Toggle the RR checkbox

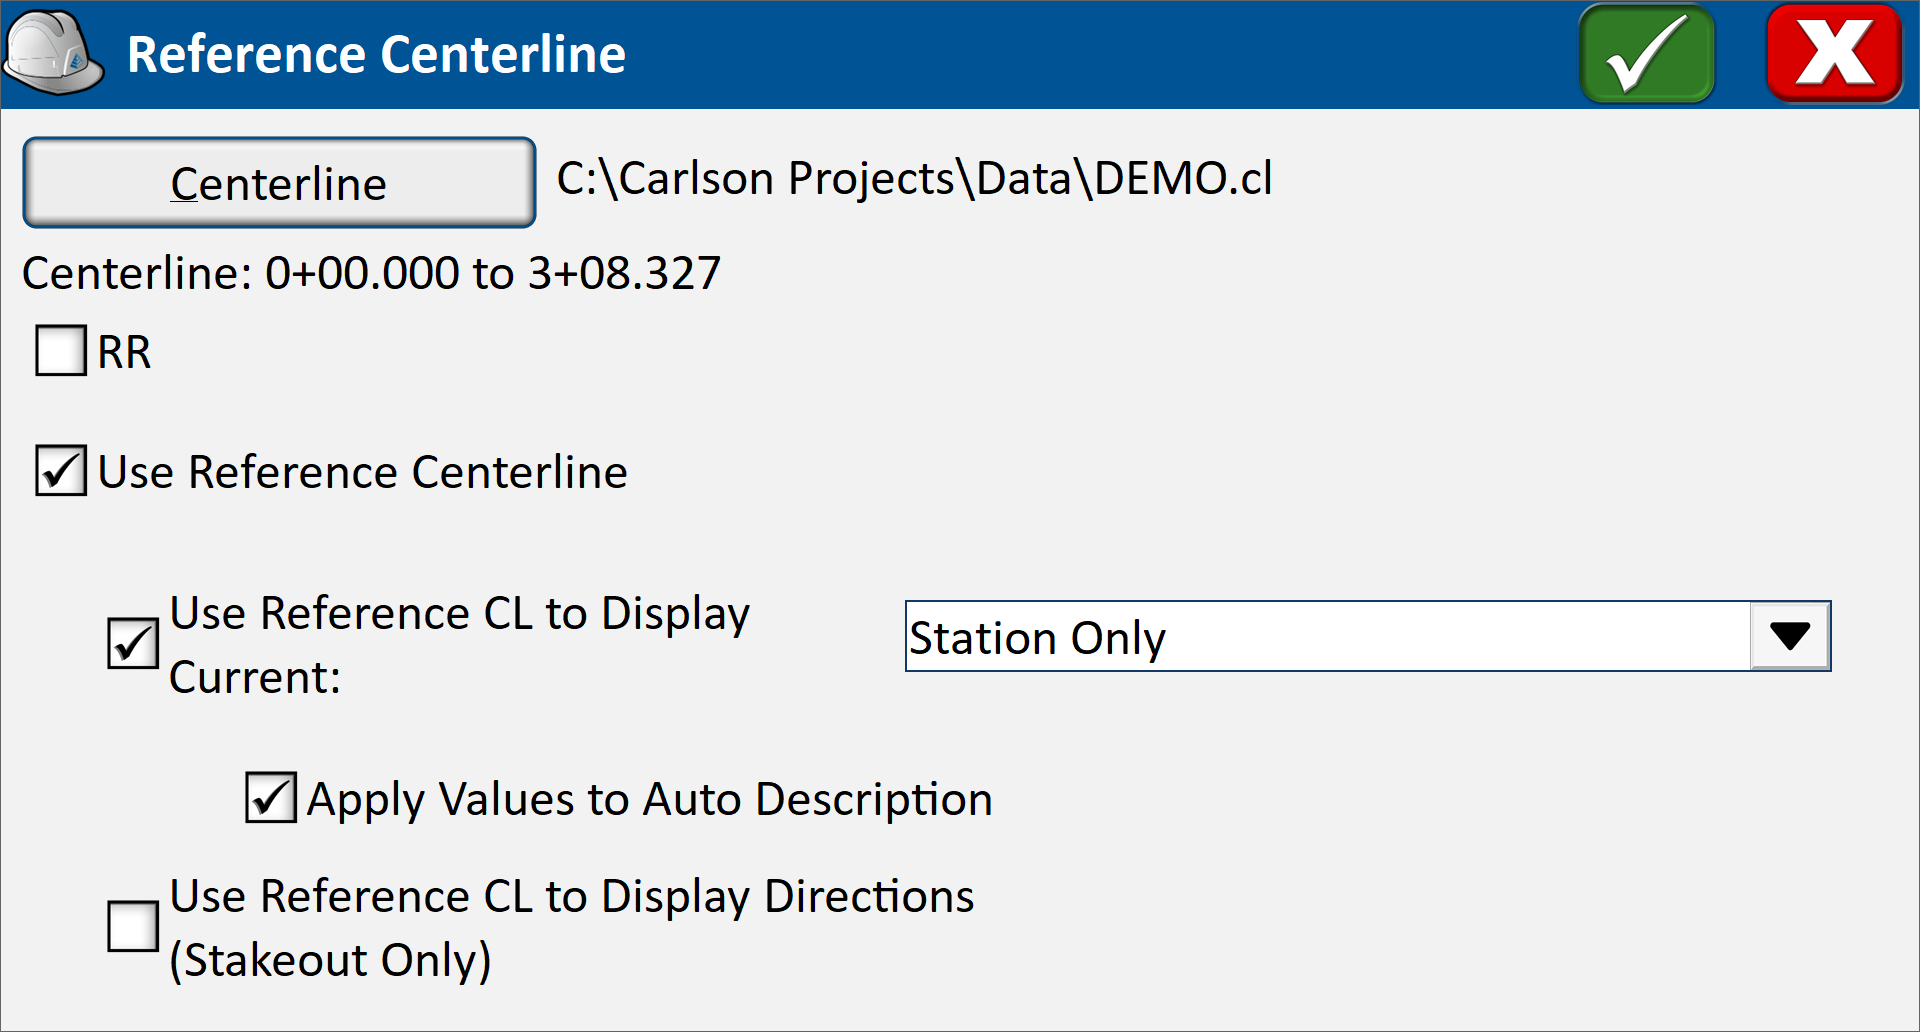coord(61,351)
